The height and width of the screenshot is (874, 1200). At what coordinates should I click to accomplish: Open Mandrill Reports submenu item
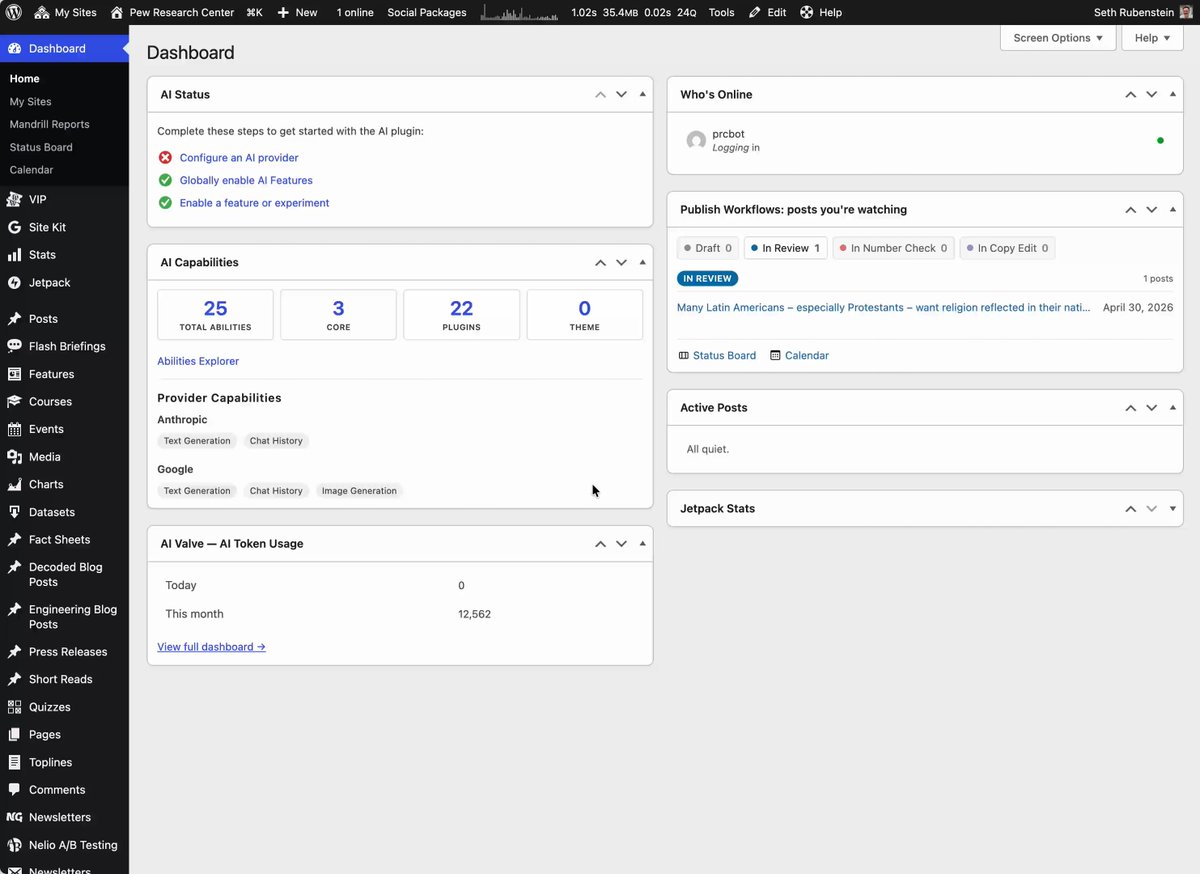click(49, 125)
